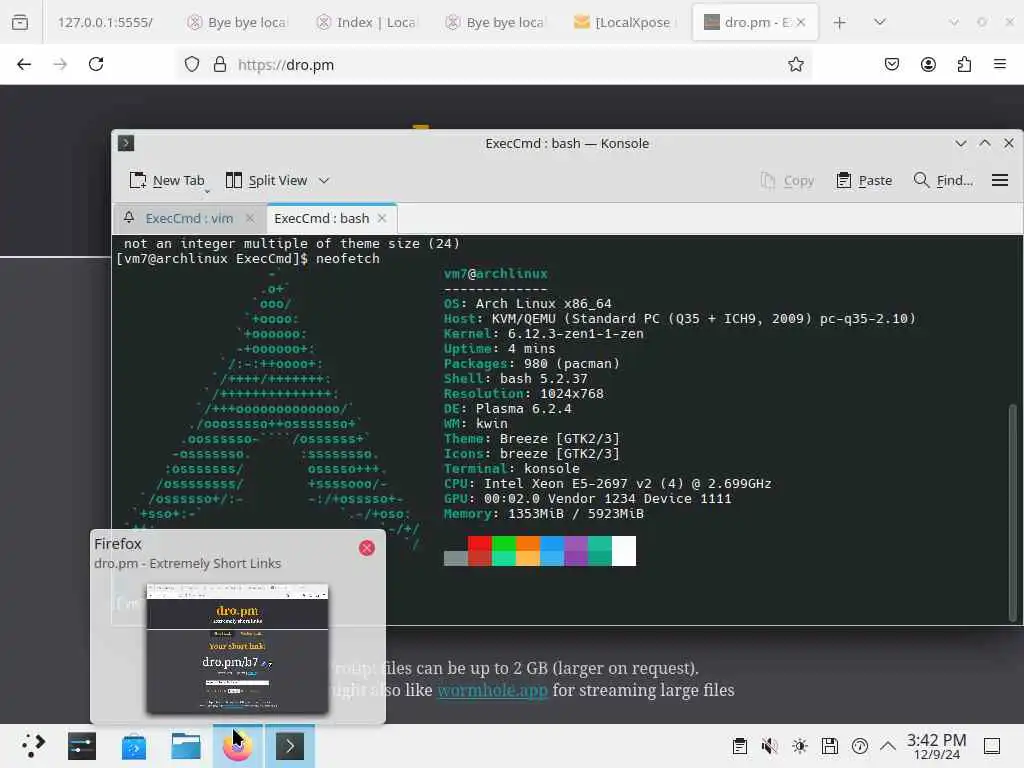
Task: Open the extensions puzzle icon
Action: (964, 64)
